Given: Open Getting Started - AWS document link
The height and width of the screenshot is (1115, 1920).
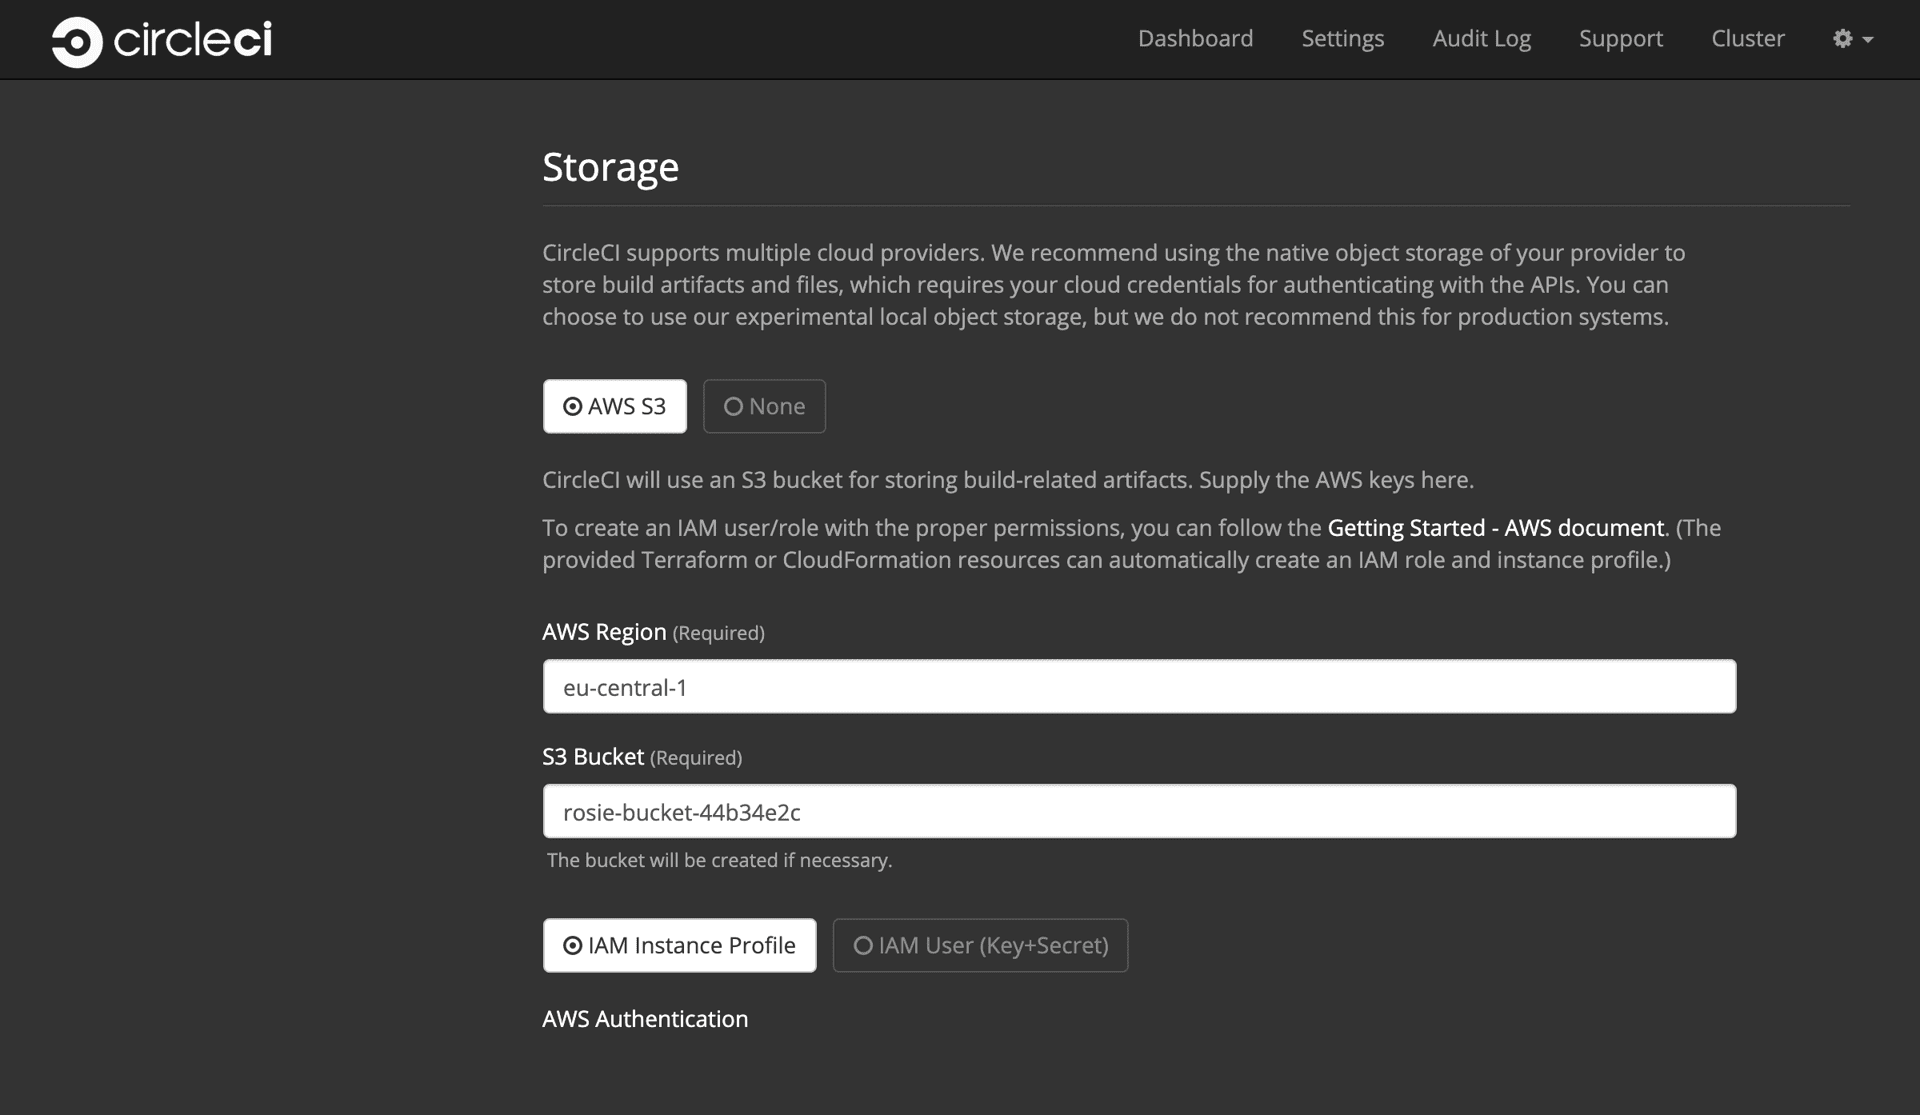Looking at the screenshot, I should tap(1495, 528).
